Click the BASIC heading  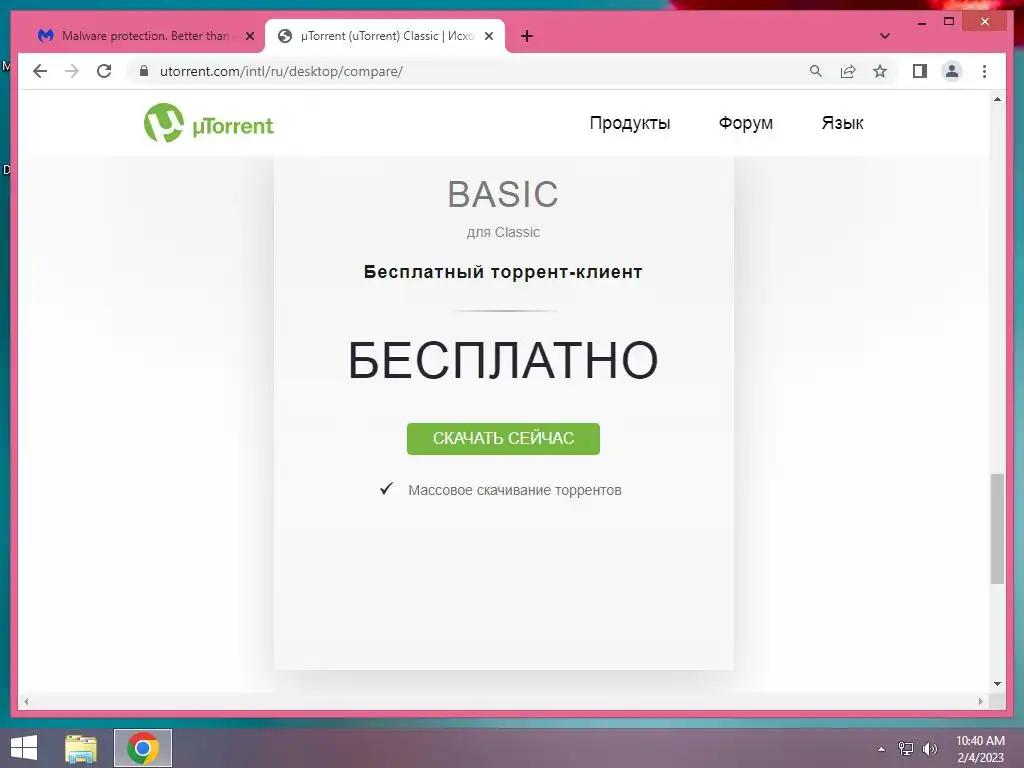(503, 194)
